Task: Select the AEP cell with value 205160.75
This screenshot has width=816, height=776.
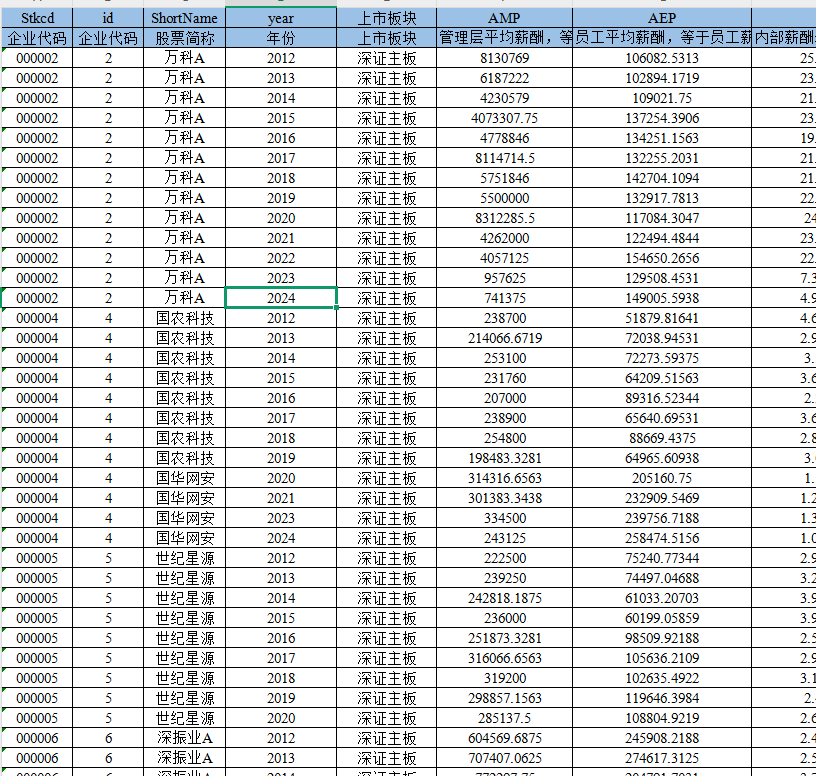Action: click(x=661, y=478)
